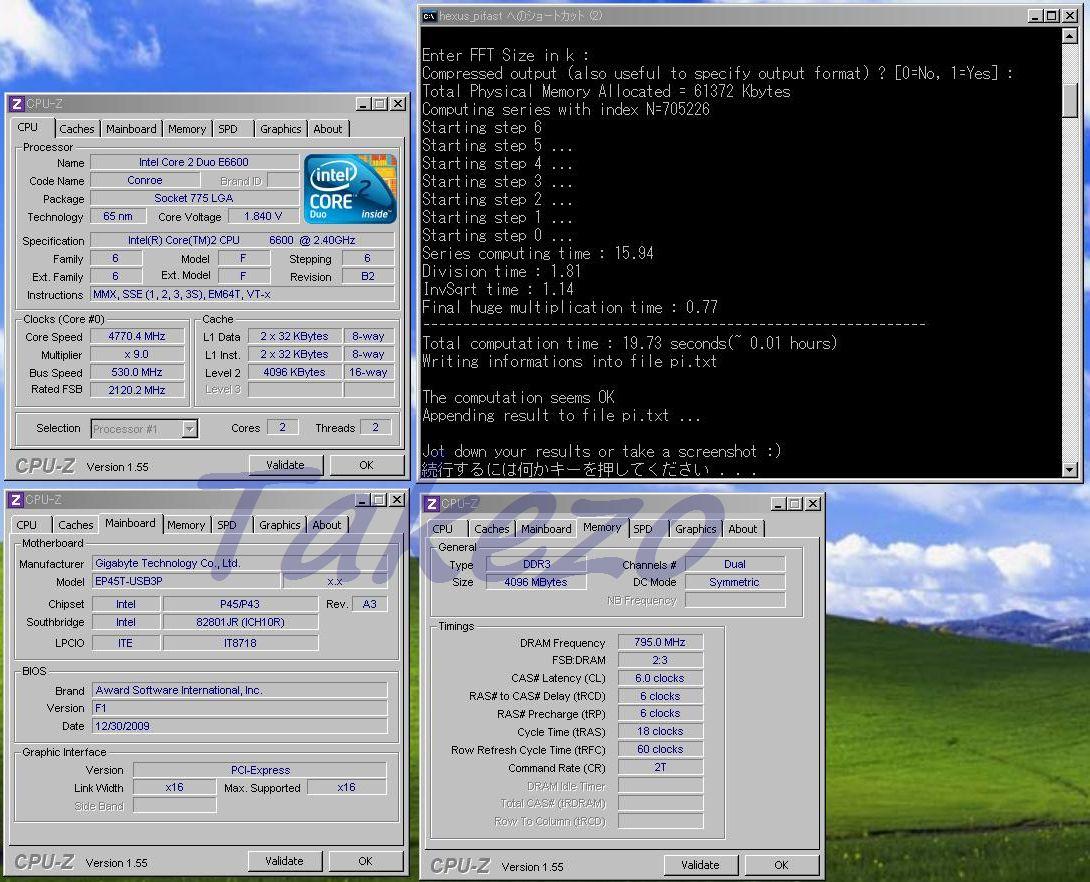Click Validate in the Mainboard window
The width and height of the screenshot is (1090, 882).
pos(285,861)
